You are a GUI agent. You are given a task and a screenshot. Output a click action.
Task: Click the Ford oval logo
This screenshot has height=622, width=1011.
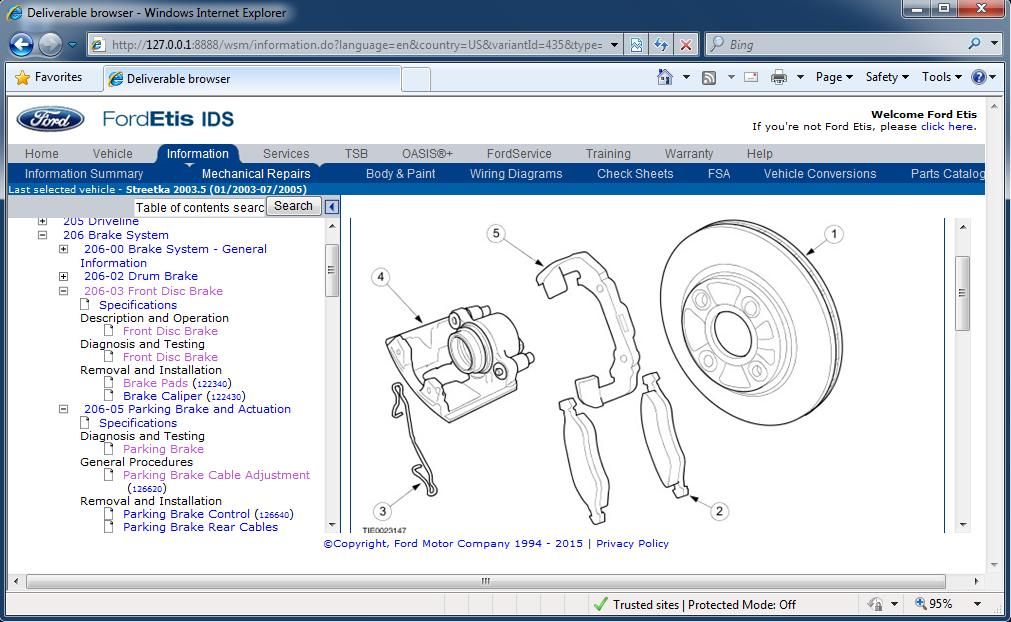(x=50, y=119)
